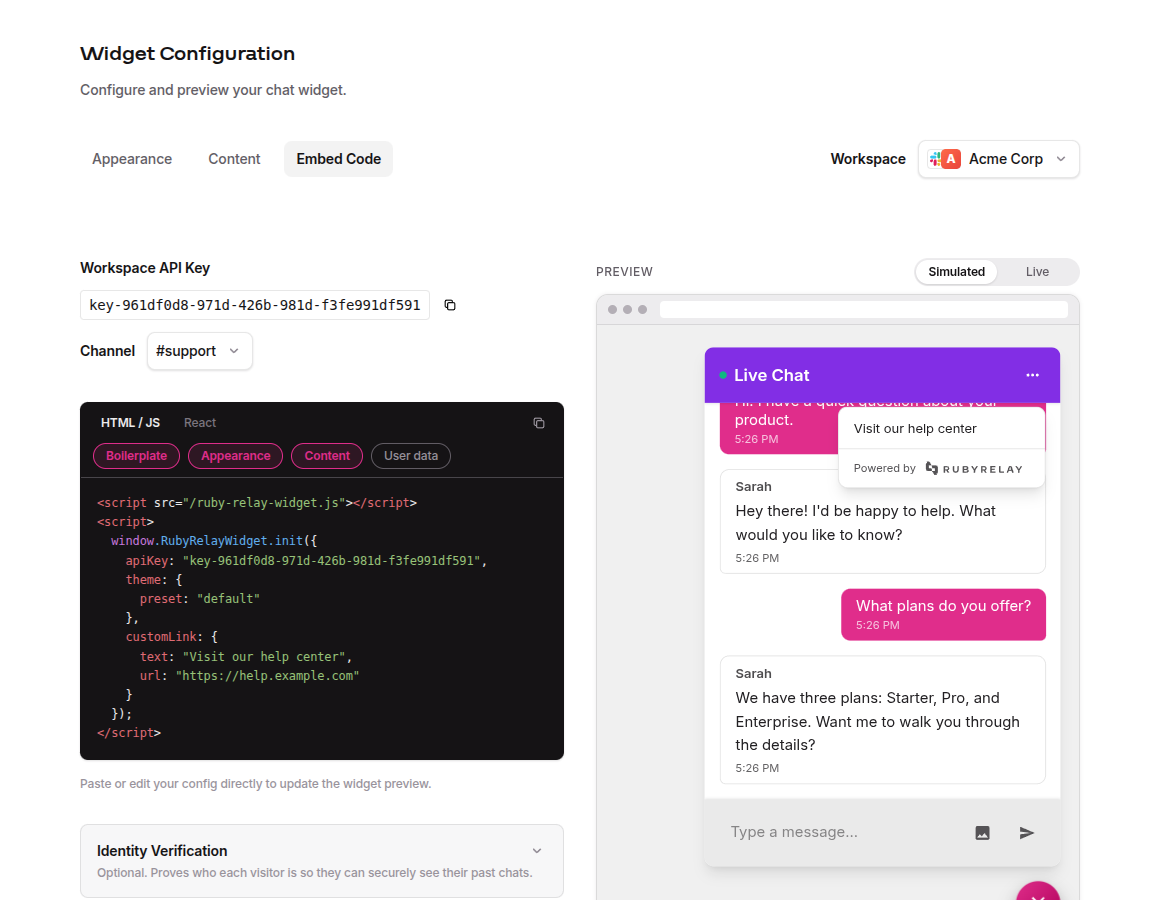Select the Embed Code tab

[338, 159]
